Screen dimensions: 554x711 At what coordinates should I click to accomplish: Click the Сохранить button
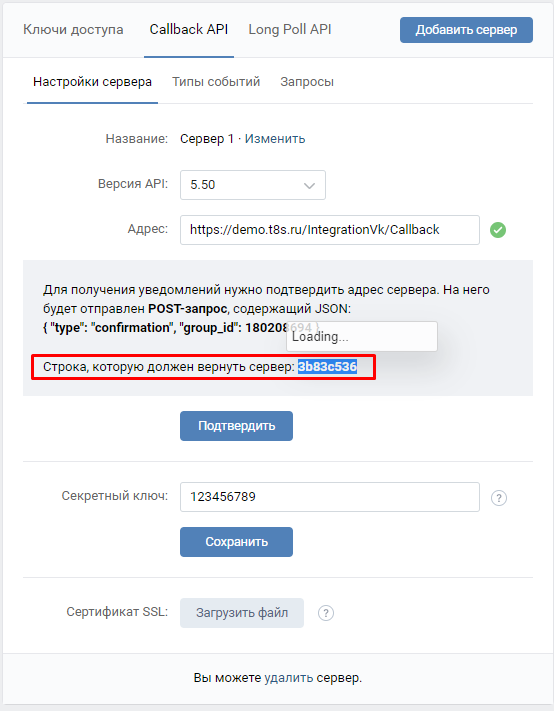(236, 542)
